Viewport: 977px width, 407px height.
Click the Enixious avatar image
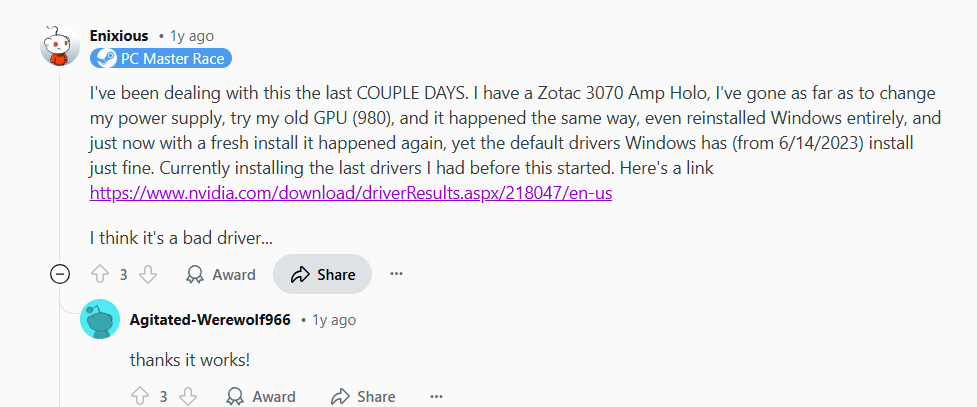[x=58, y=46]
